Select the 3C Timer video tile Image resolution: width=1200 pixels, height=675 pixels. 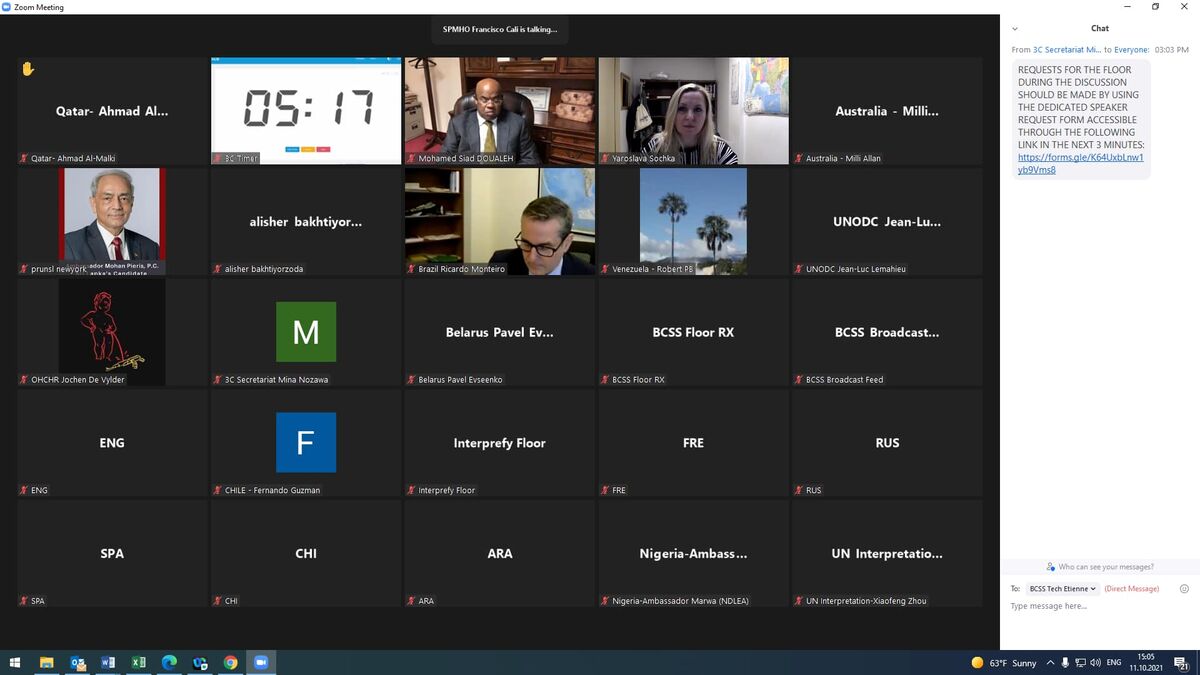point(306,111)
